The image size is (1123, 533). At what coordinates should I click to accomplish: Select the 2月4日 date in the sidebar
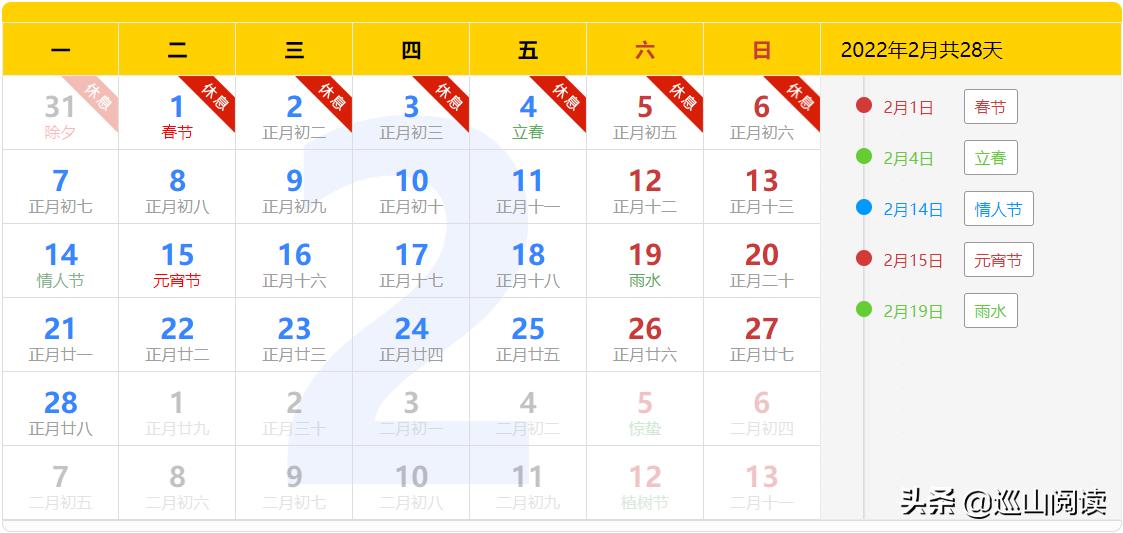click(908, 158)
